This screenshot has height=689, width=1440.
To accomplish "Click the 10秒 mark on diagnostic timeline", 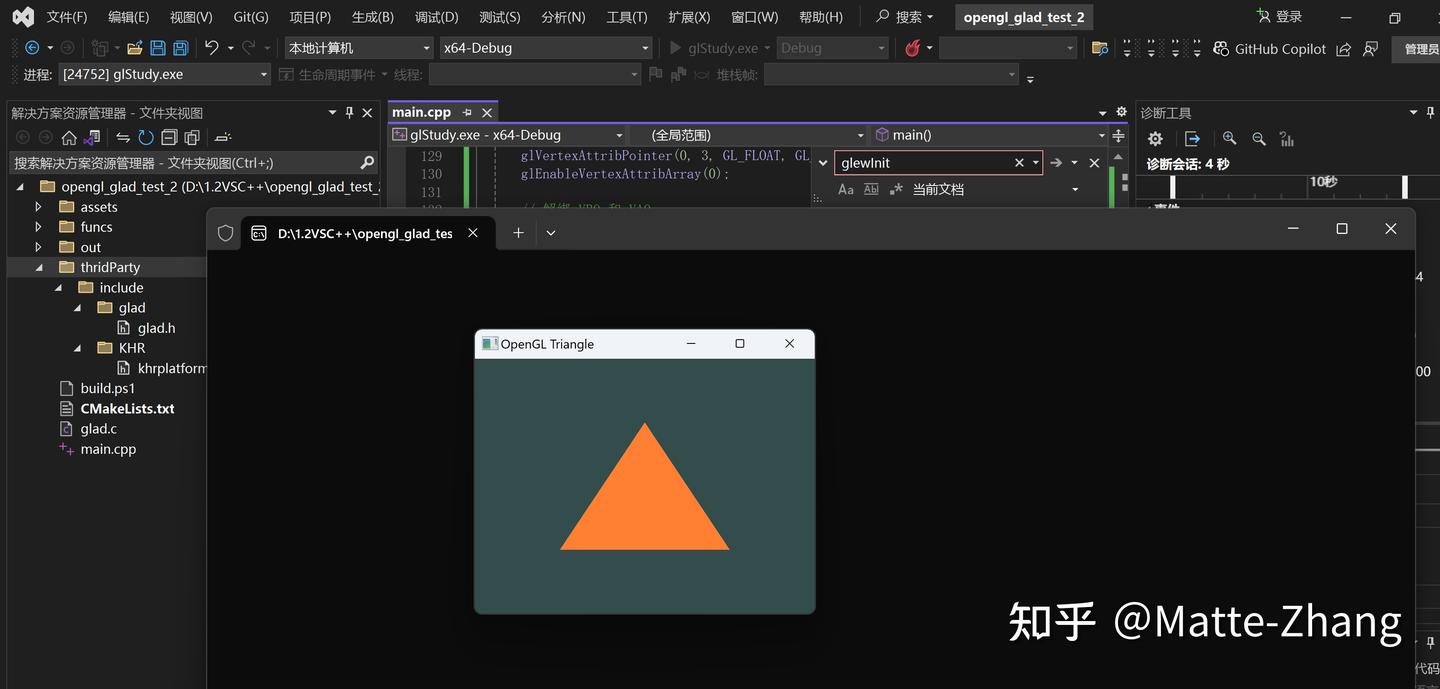I will click(x=1322, y=182).
